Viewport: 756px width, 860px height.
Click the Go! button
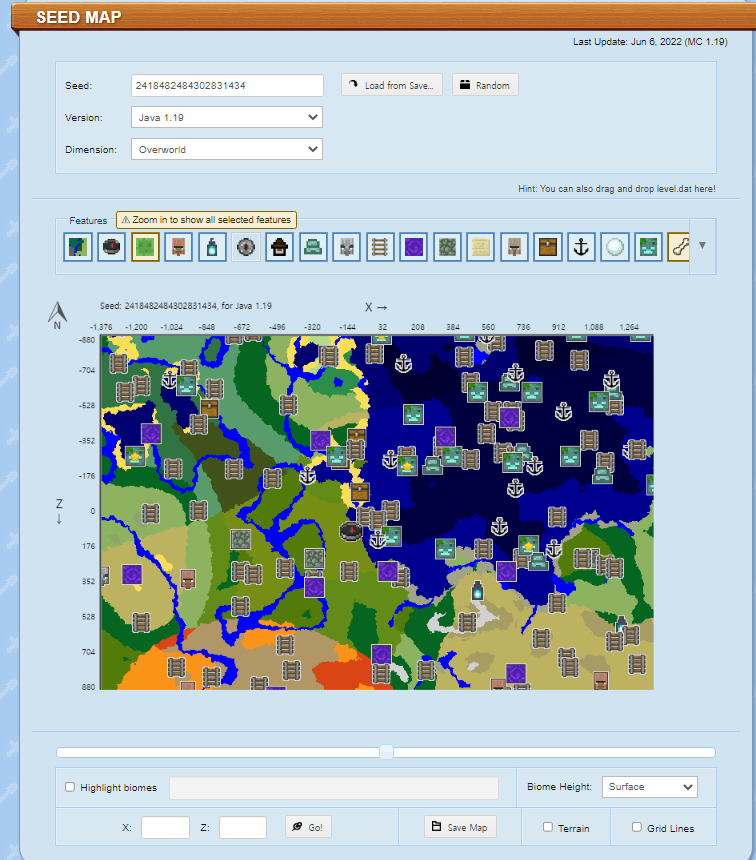308,827
